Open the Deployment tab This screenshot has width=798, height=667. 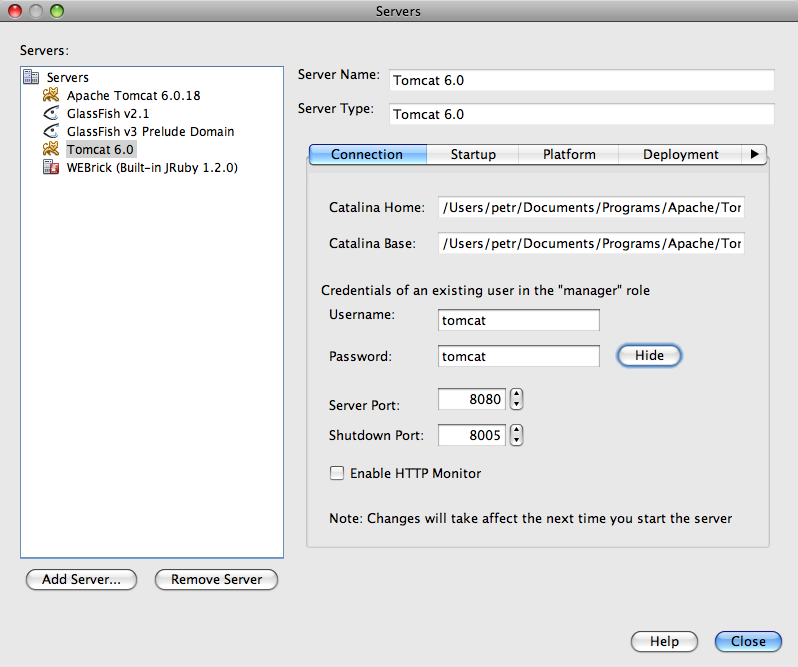tap(680, 154)
